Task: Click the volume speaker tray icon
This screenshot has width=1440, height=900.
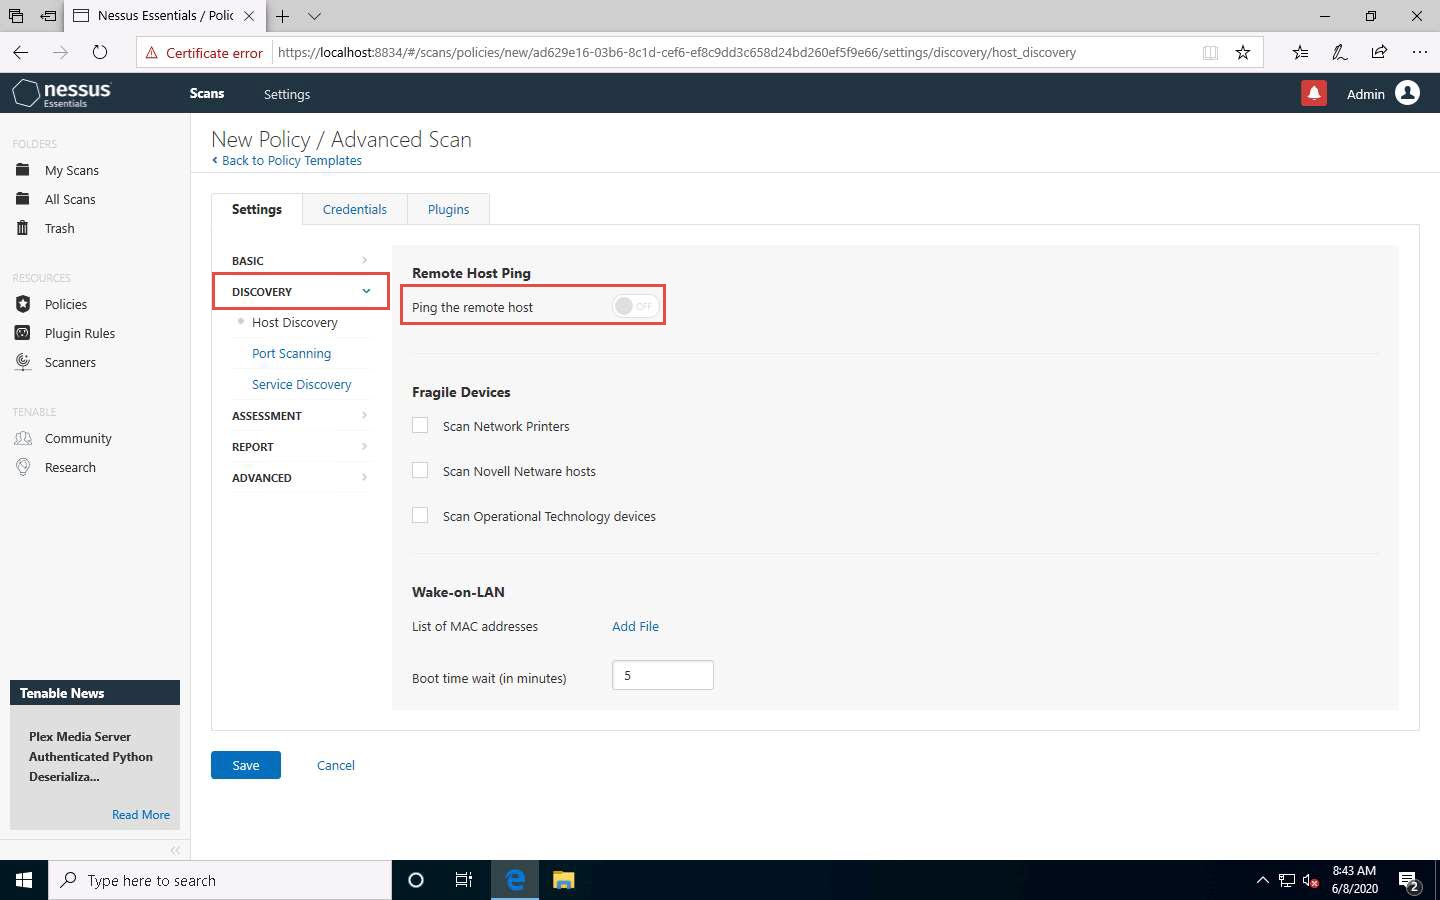Action: pos(1311,881)
